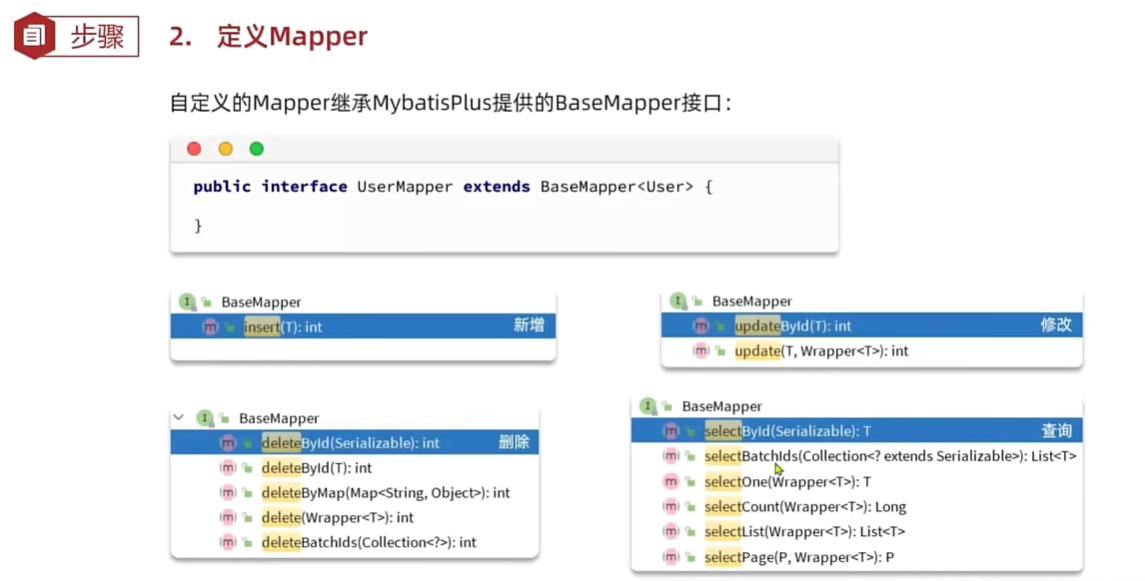Click method icon beside selectBatchIds

670,456
